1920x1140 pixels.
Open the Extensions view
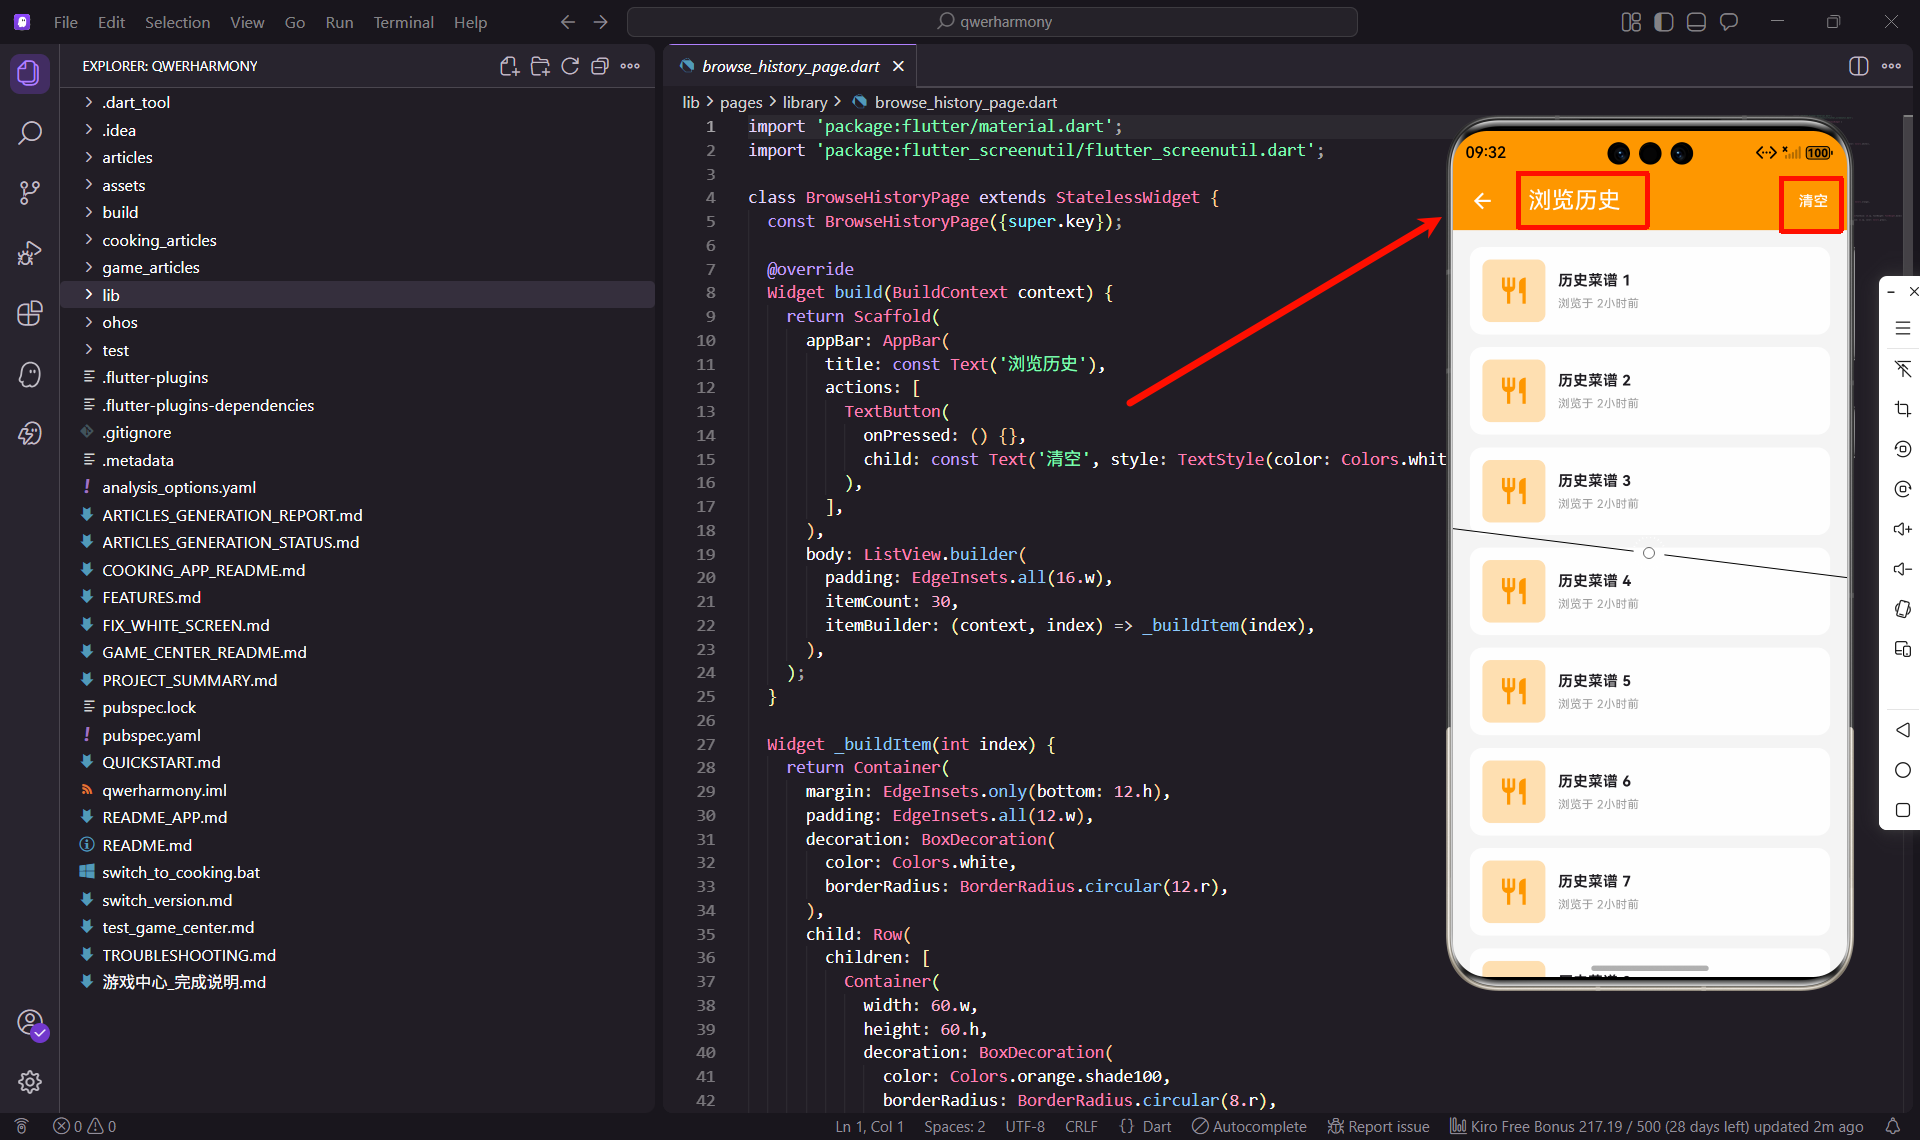point(29,313)
